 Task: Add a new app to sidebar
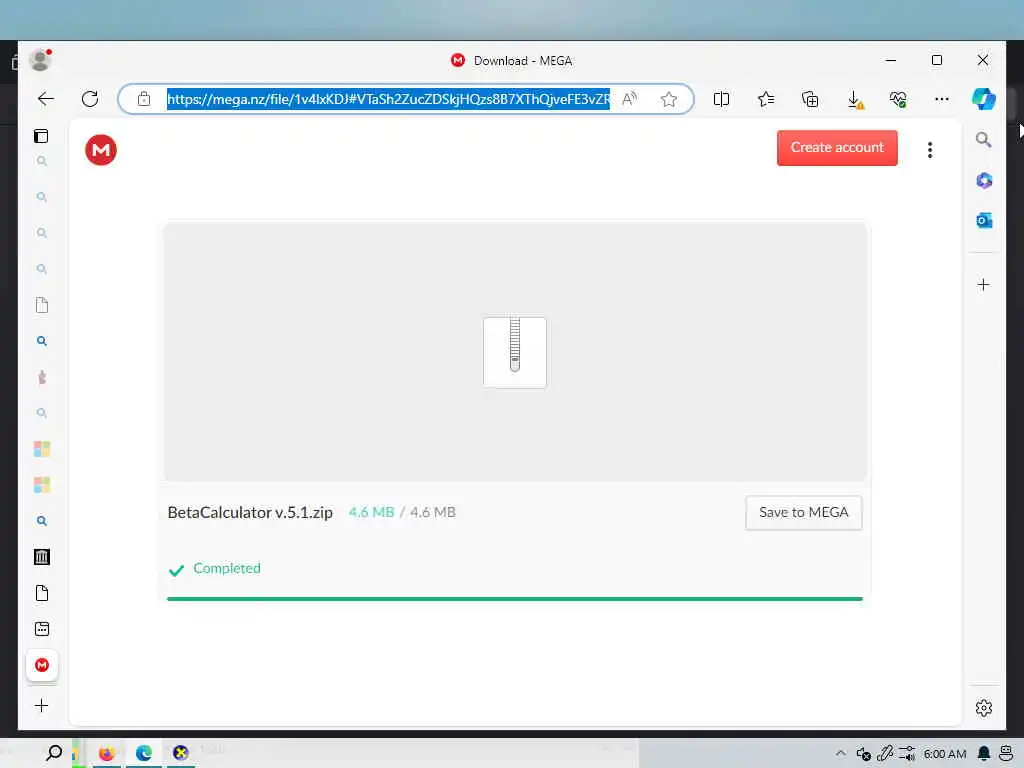tap(984, 285)
